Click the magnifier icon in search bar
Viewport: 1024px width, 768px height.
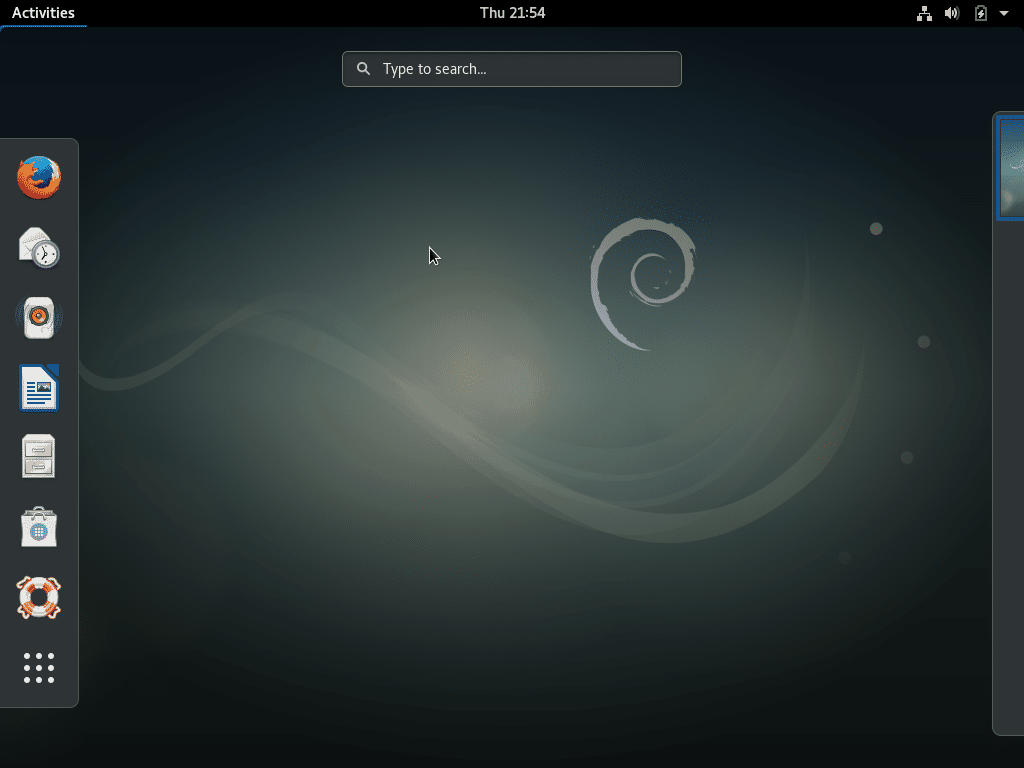364,68
